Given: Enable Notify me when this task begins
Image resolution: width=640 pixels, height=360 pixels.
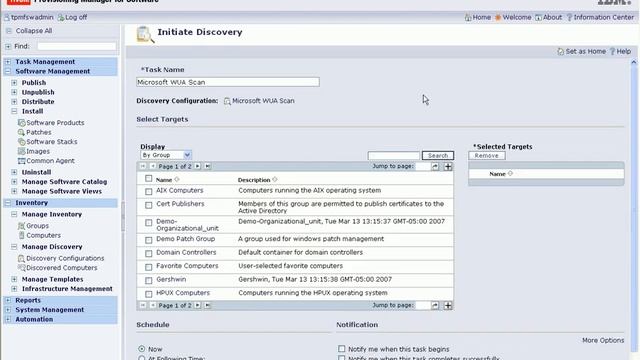Looking at the screenshot, I should 342,349.
